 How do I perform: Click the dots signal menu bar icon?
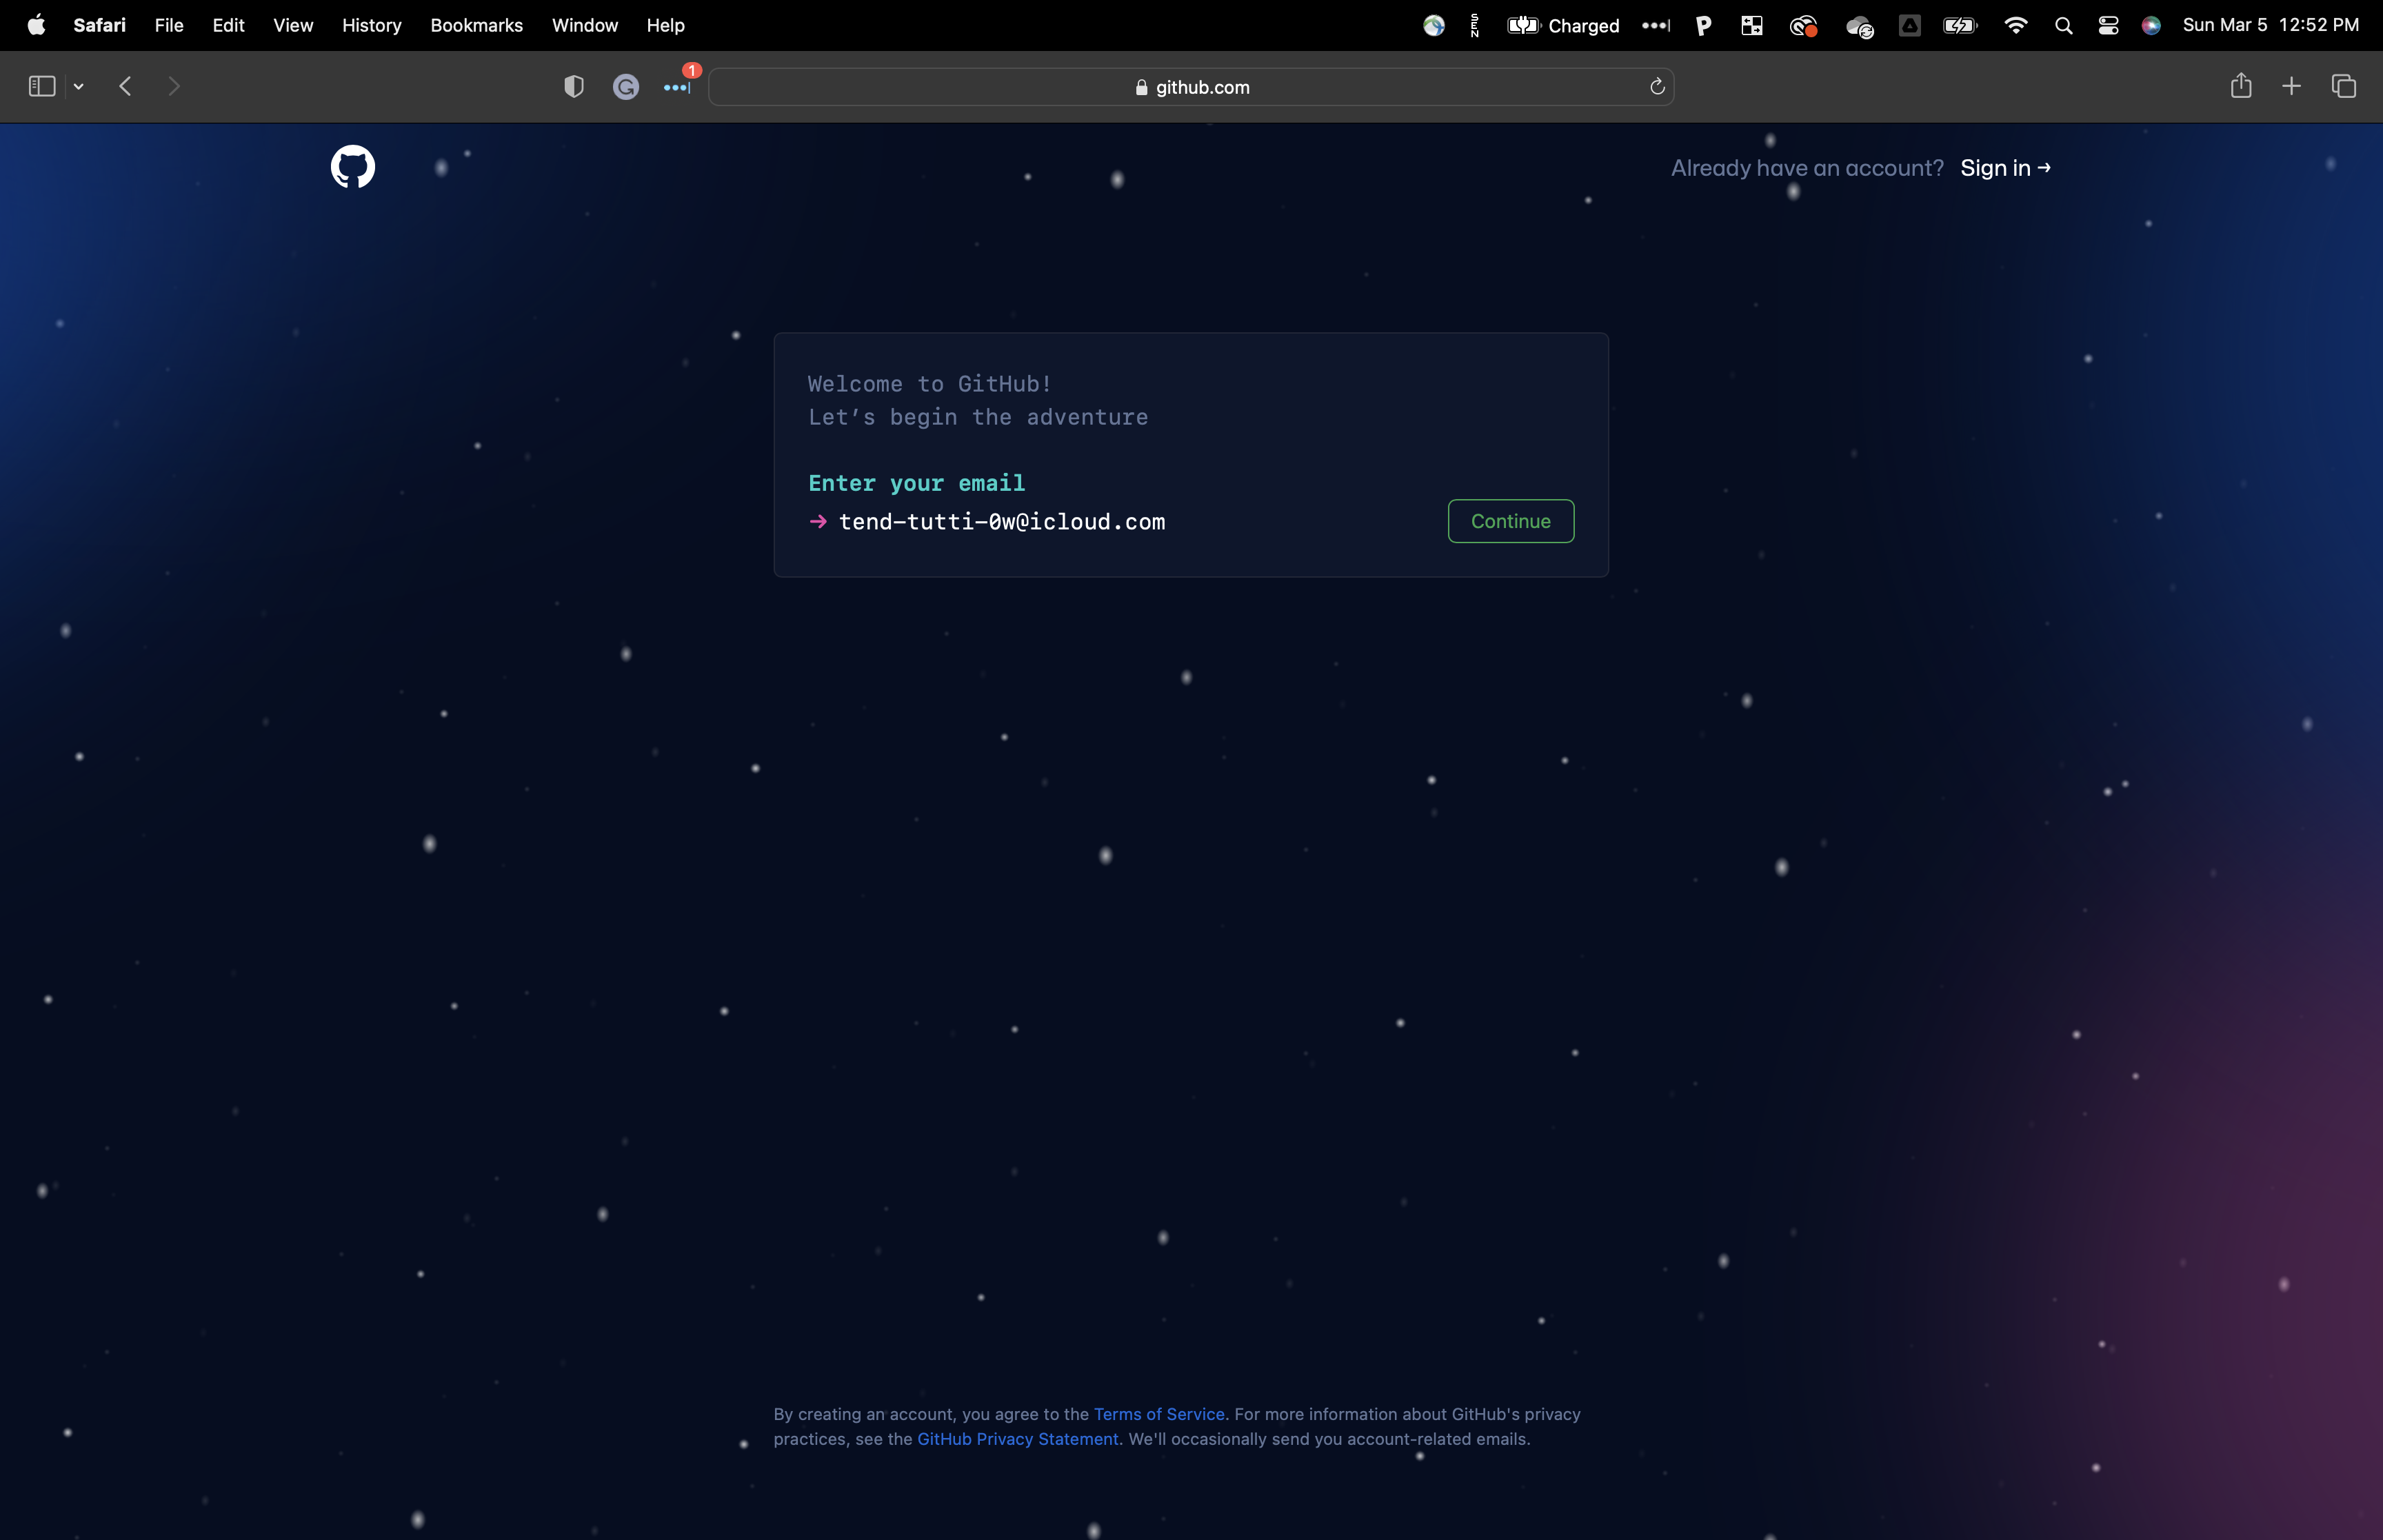click(1656, 26)
